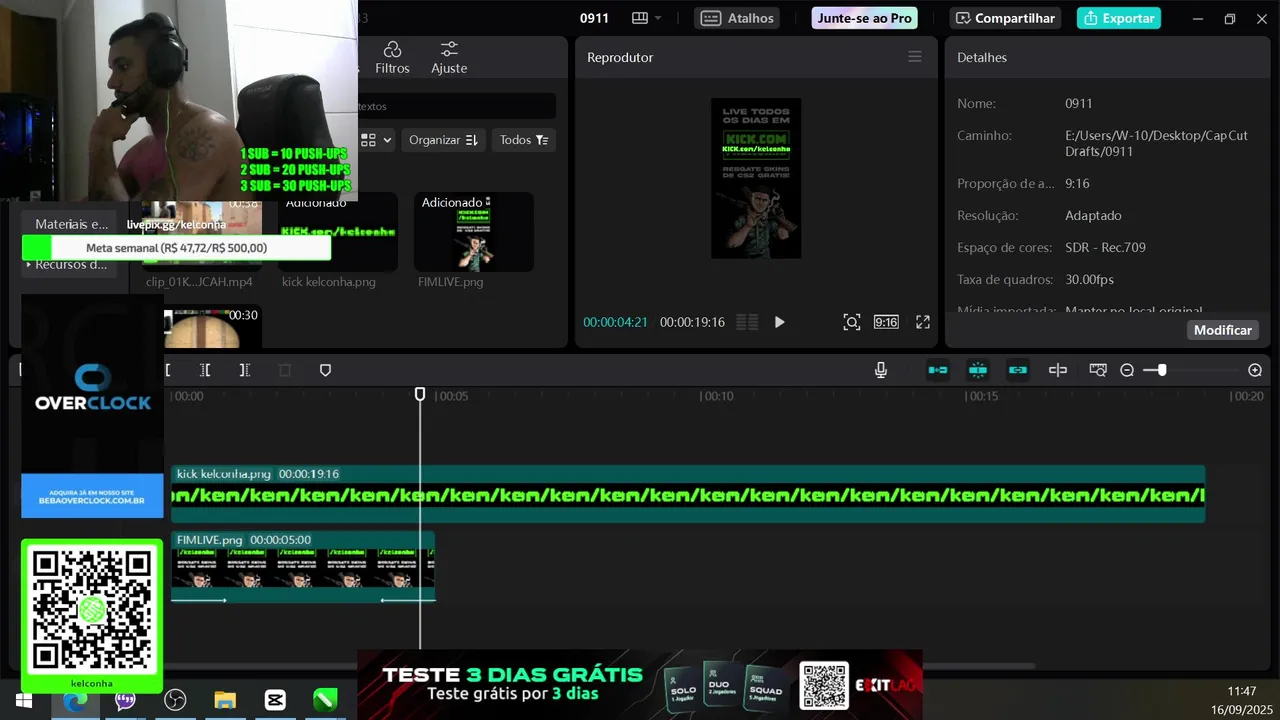1280x720 pixels.
Task: Open the purple chat app in the taskbar
Action: click(125, 700)
